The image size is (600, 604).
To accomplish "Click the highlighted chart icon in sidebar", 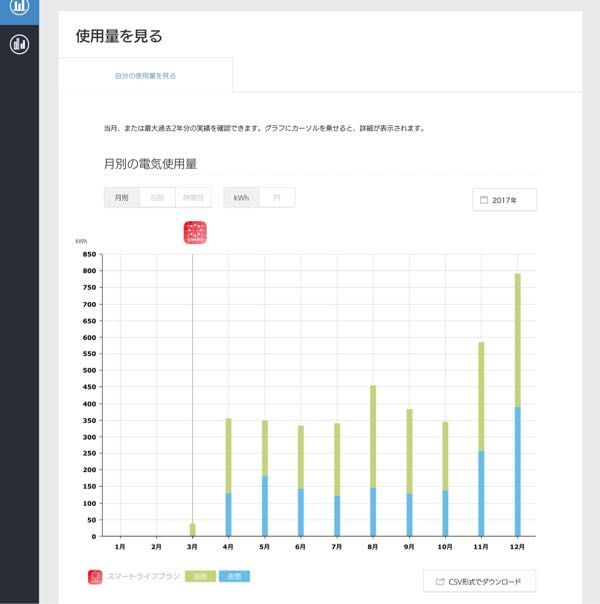I will (19, 5).
